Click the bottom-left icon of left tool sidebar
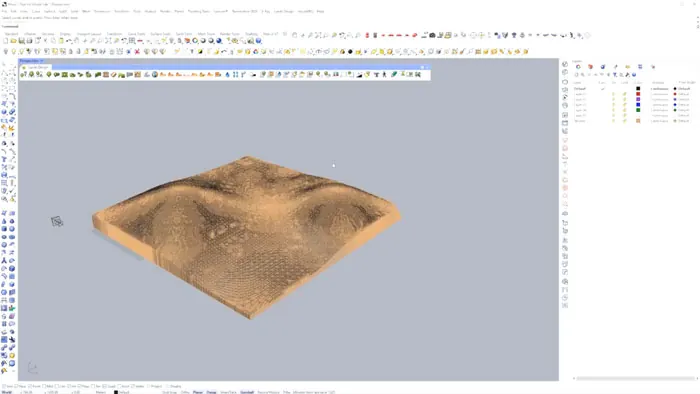Screen dimensions: 700x394 click(x=4, y=371)
